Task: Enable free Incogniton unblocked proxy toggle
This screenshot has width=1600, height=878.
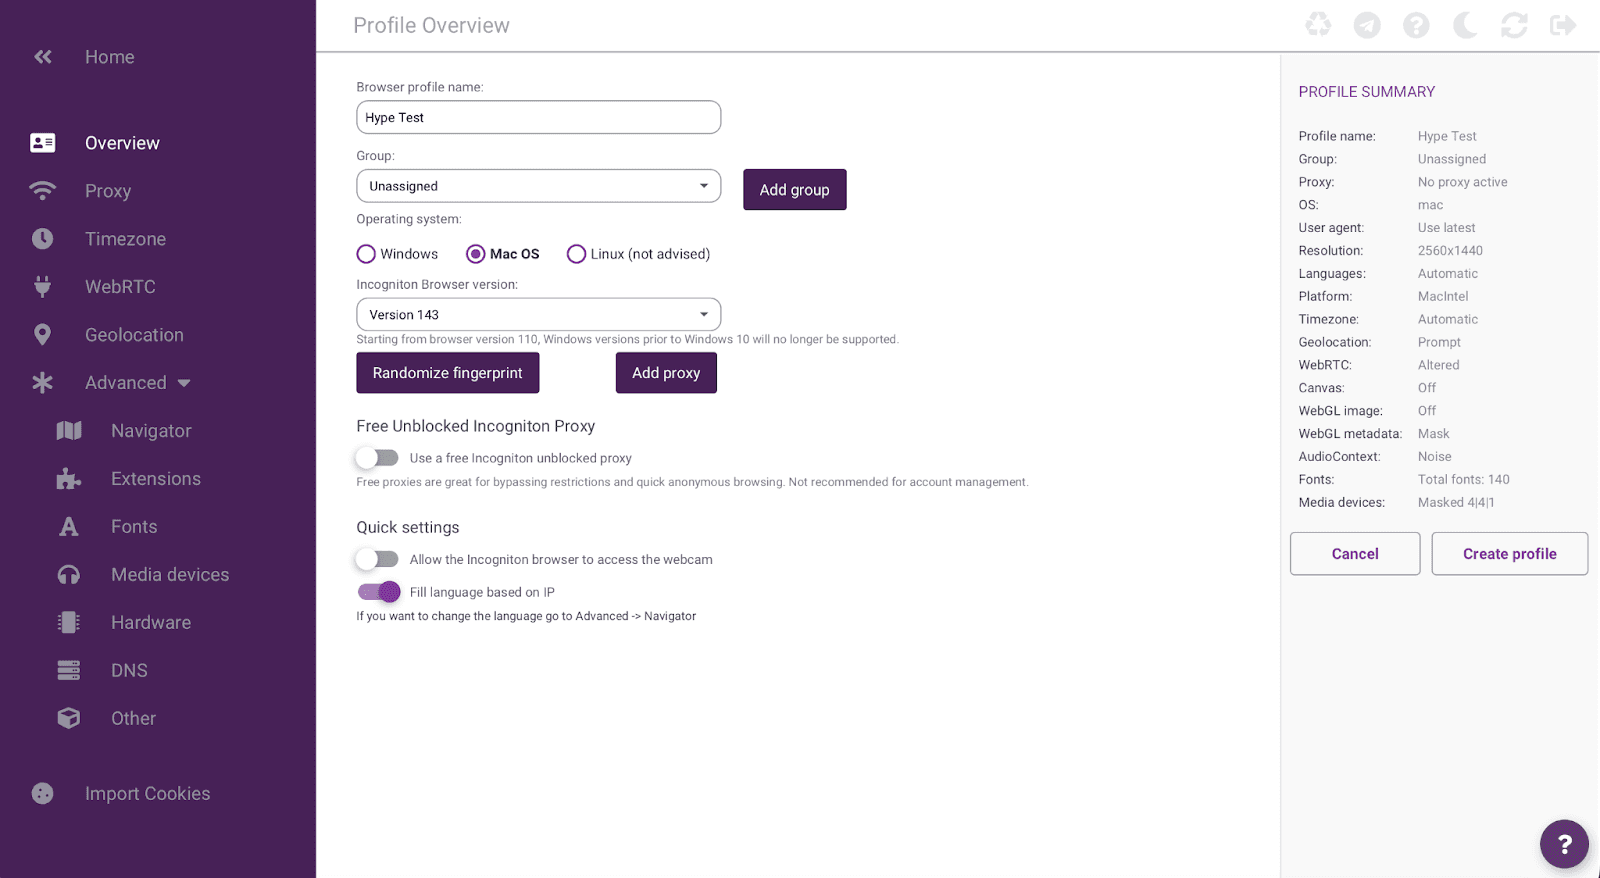Action: point(378,458)
